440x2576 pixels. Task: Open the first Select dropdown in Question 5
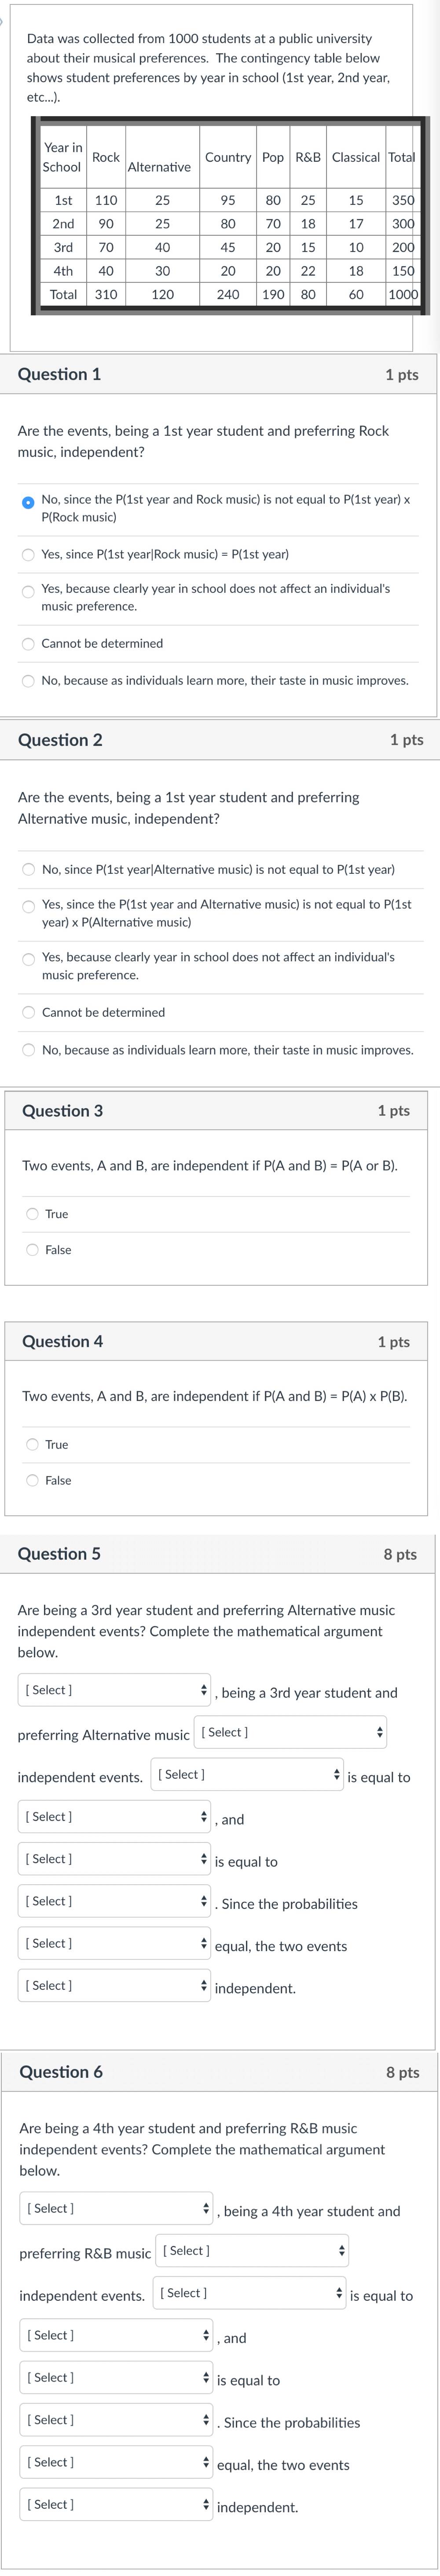point(114,1690)
